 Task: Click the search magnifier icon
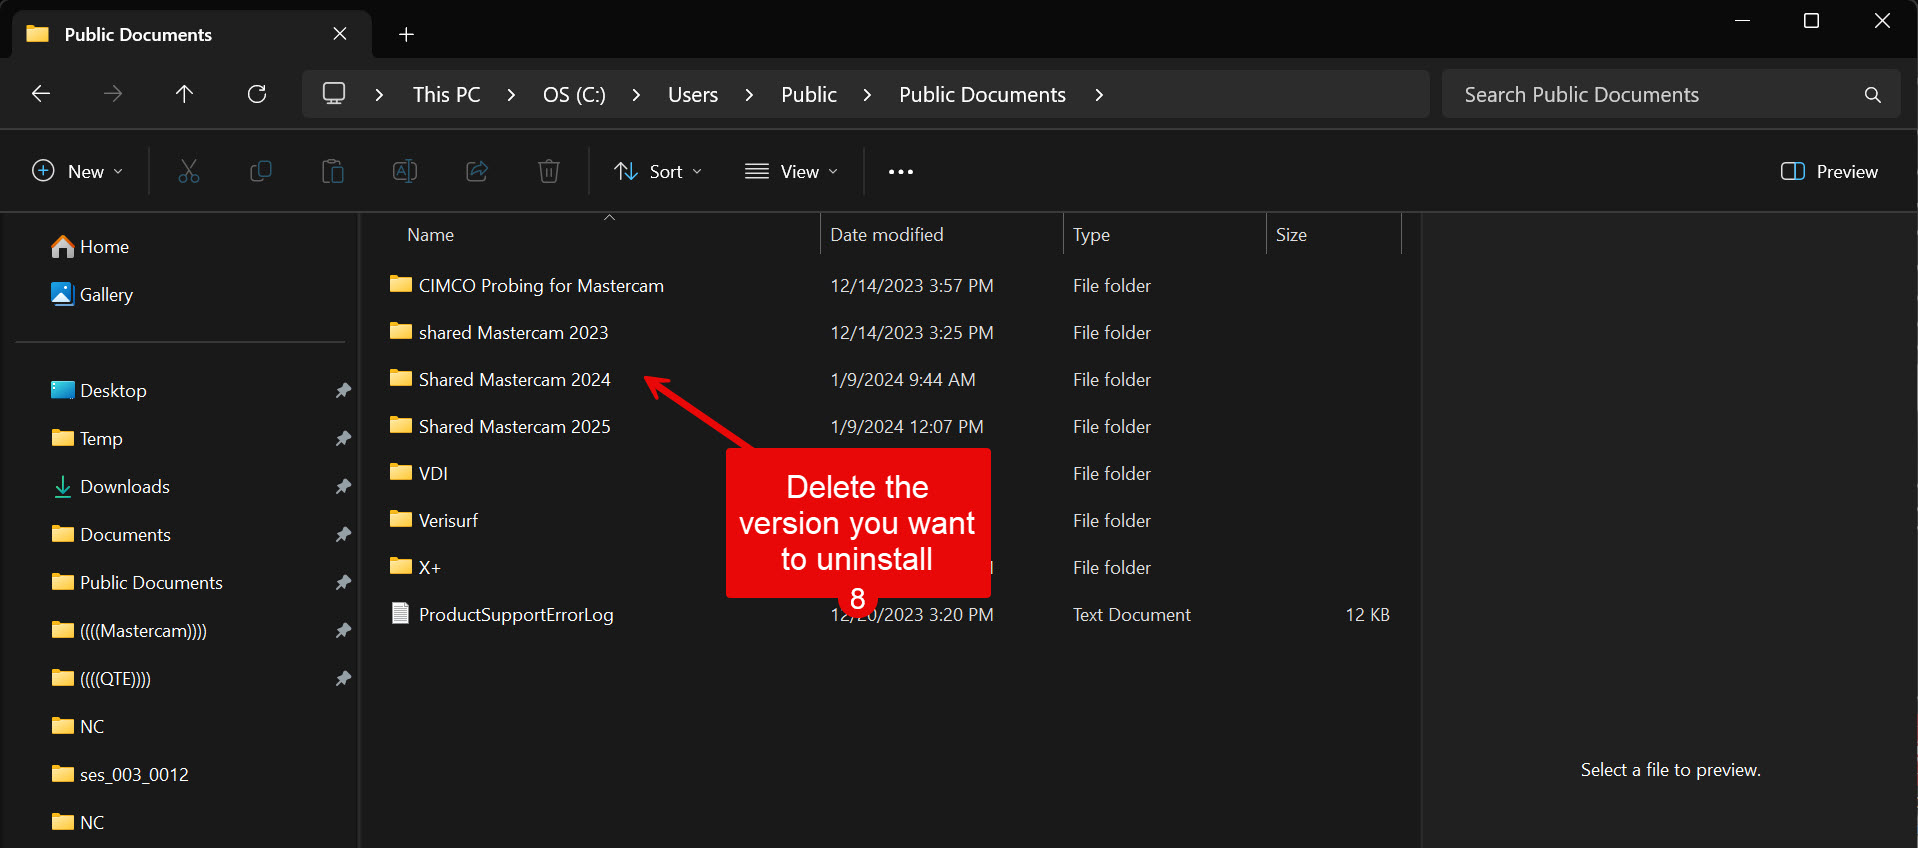pyautogui.click(x=1873, y=95)
